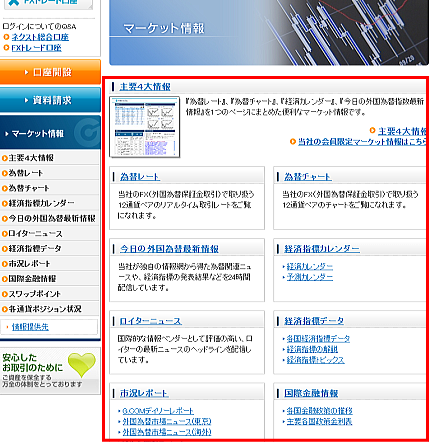
Task: Open the GCOMデイリーレポート sub-link
Action: (158, 411)
